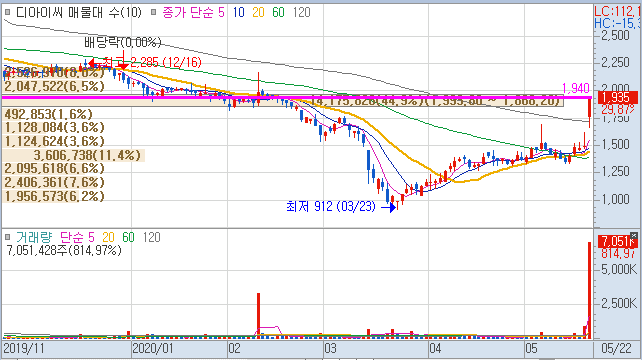Select the 2,406,361(7.6%) volume profile bar
This screenshot has width=642, height=360.
[54, 182]
